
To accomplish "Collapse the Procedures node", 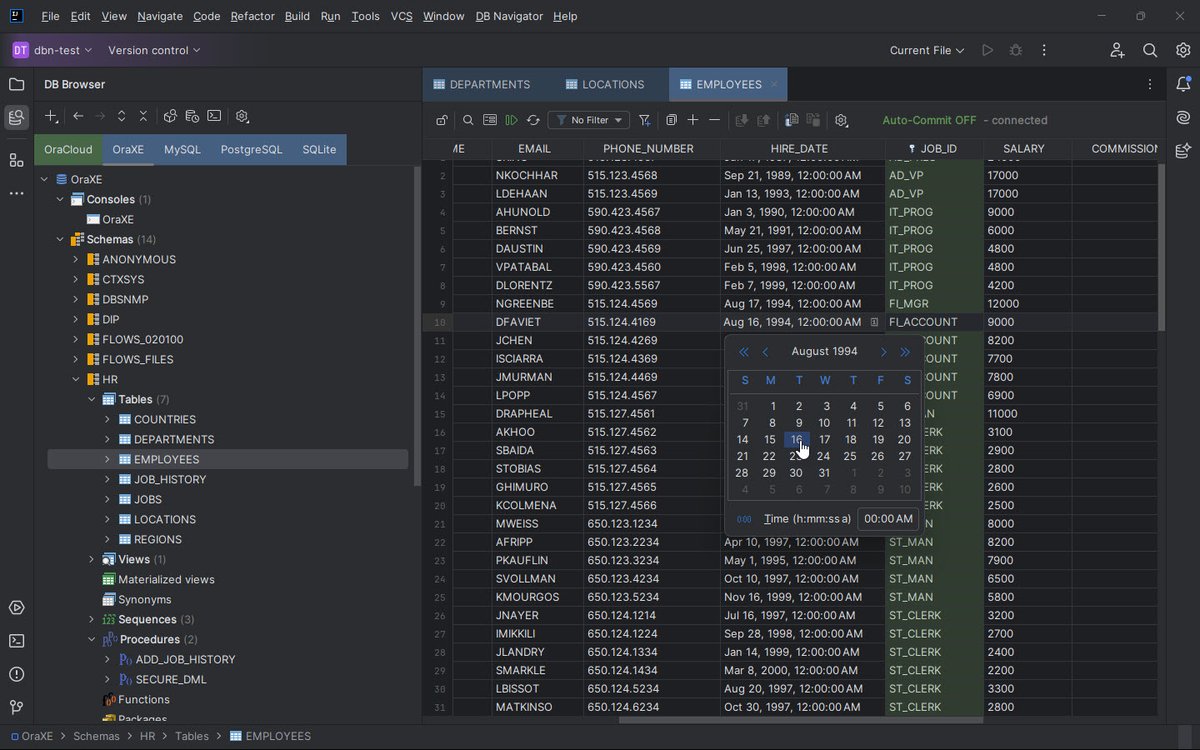I will (92, 639).
